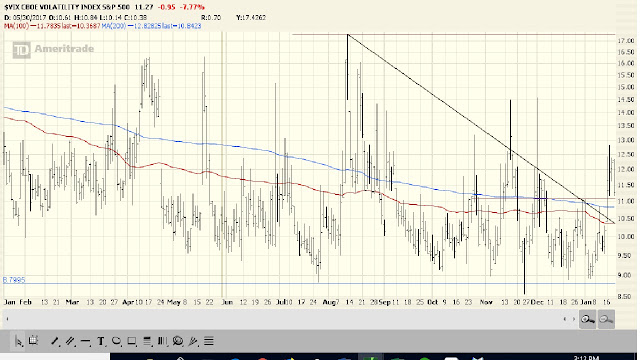The height and width of the screenshot is (360, 640).
Task: Move chart left with small left arrow near zoom
Action: (x=565, y=319)
